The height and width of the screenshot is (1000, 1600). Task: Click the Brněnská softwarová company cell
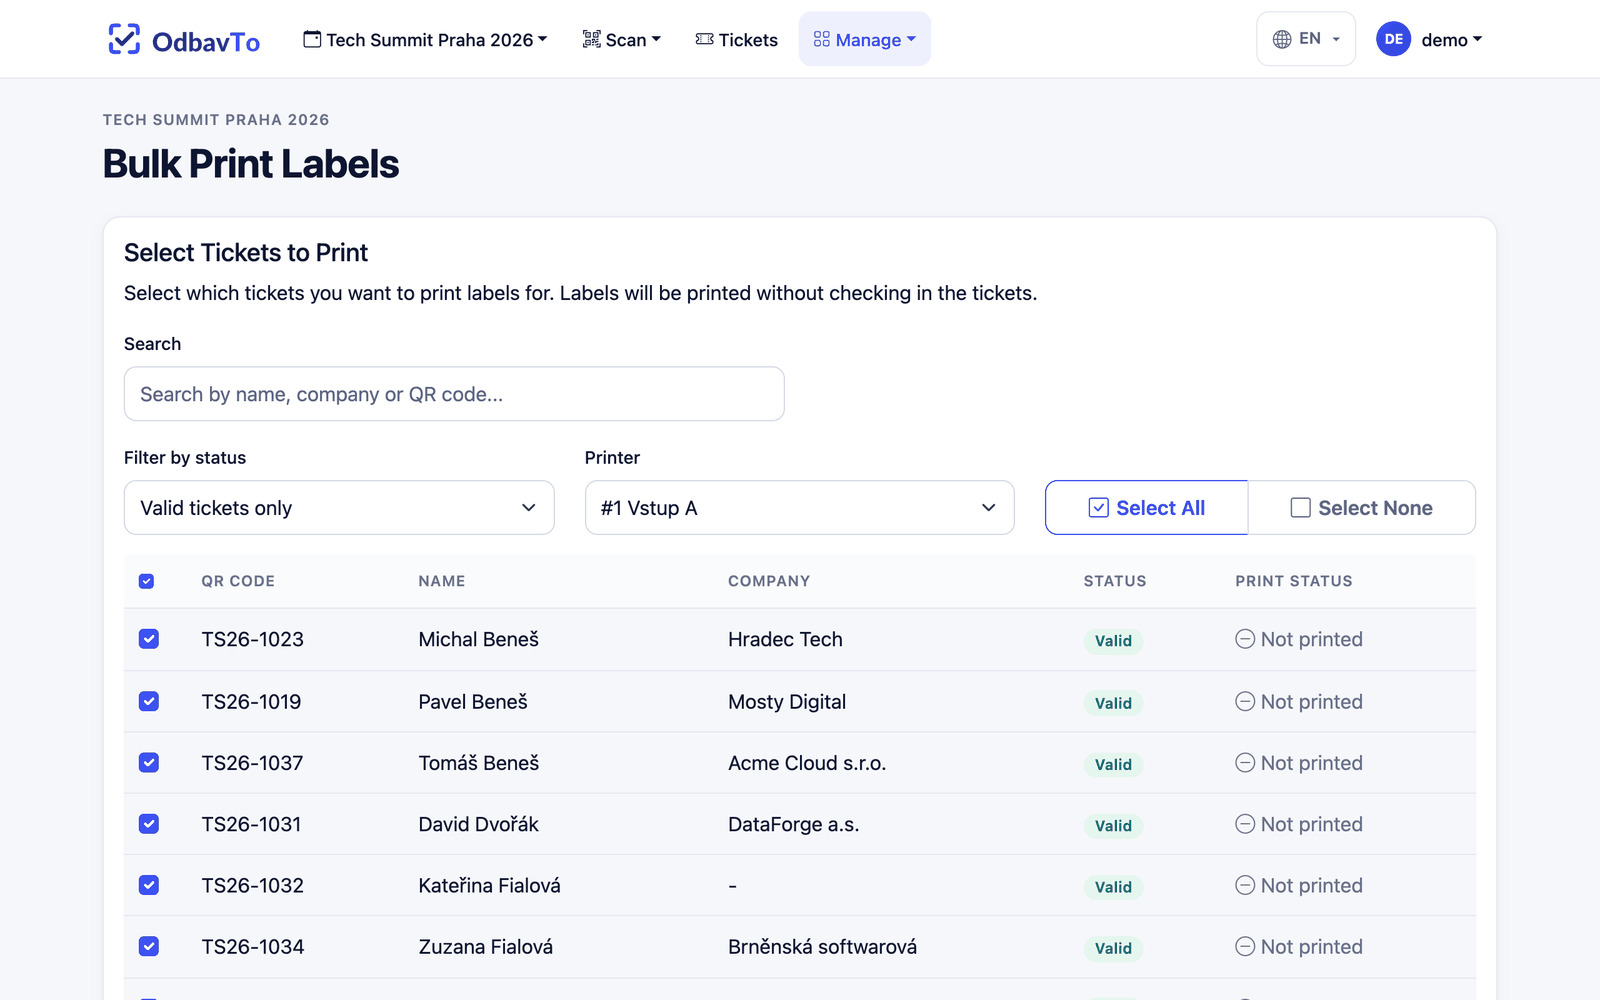click(x=822, y=946)
